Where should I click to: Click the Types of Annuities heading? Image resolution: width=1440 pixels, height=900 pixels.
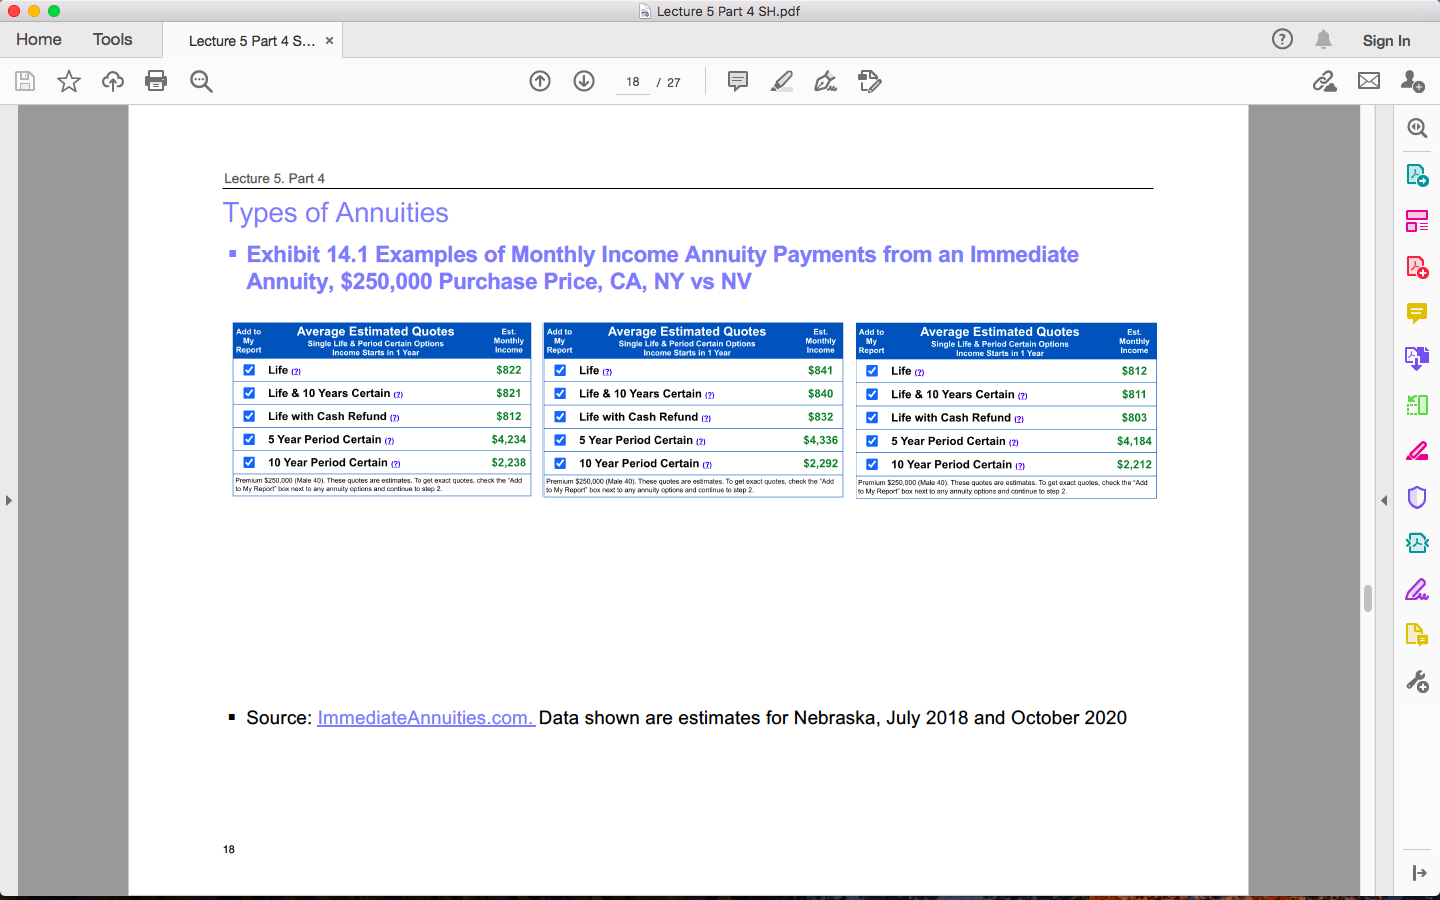[x=336, y=213]
